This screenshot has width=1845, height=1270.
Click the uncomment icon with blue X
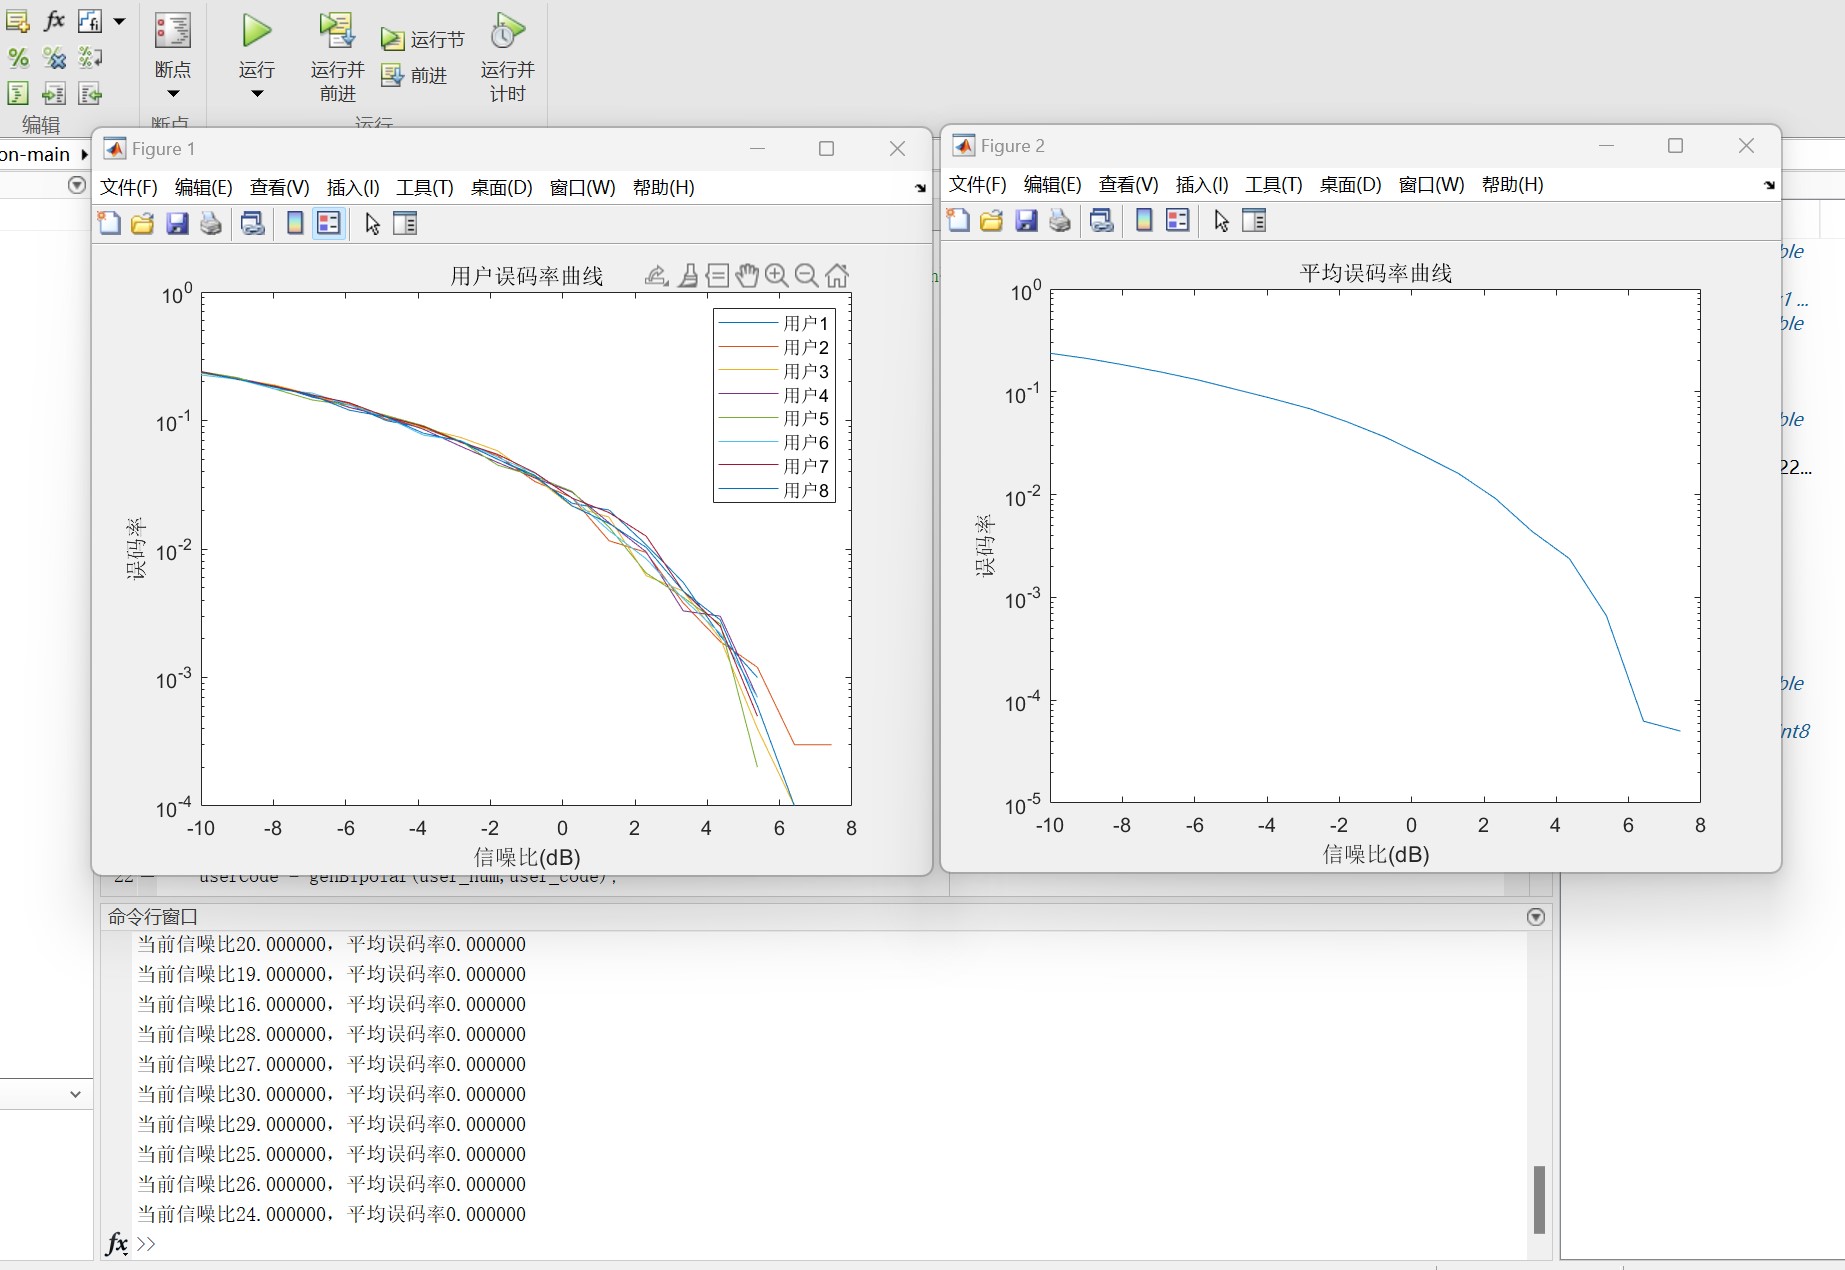pos(55,58)
